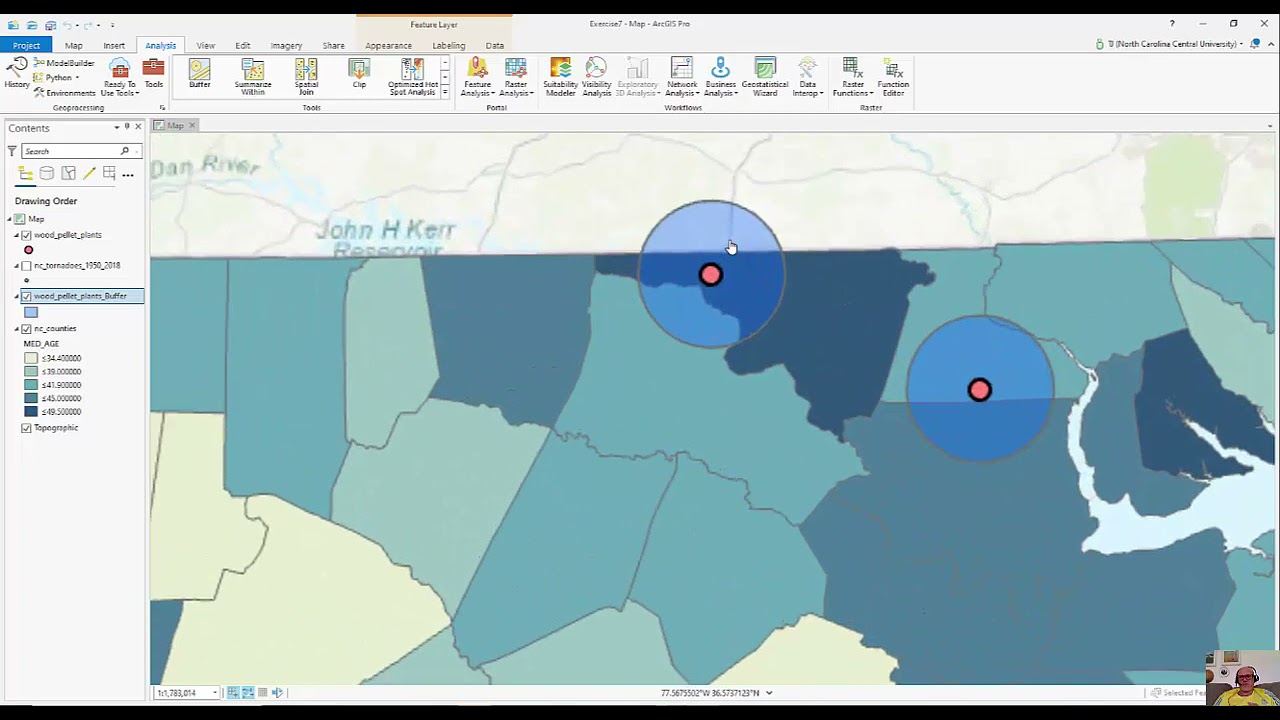Open the geoprocessing History
This screenshot has width=1280, height=720.
click(x=17, y=73)
